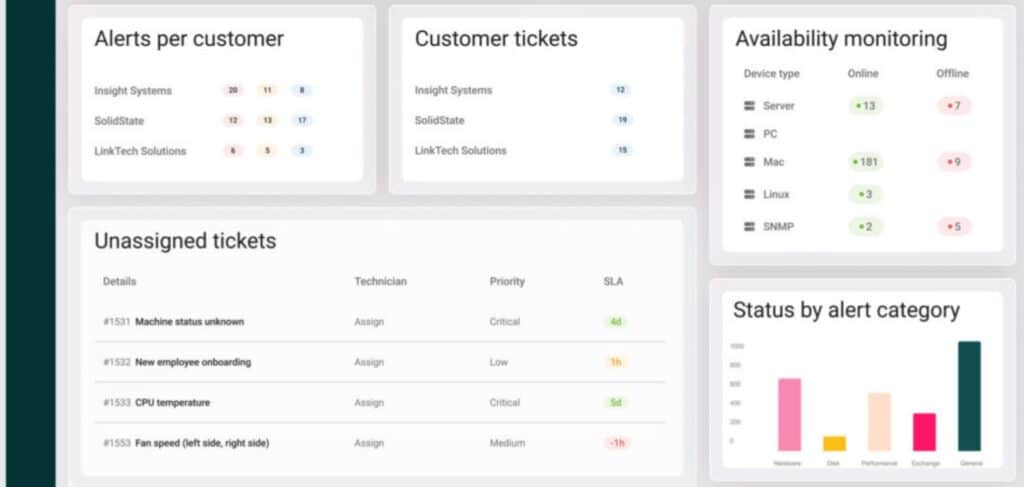1024x487 pixels.
Task: Click the Online column header
Action: (863, 74)
